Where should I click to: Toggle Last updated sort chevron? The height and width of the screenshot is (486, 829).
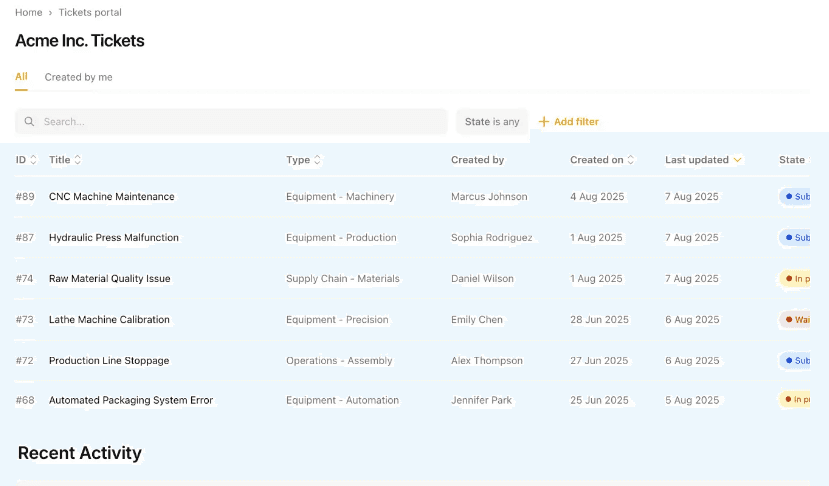[x=738, y=160]
